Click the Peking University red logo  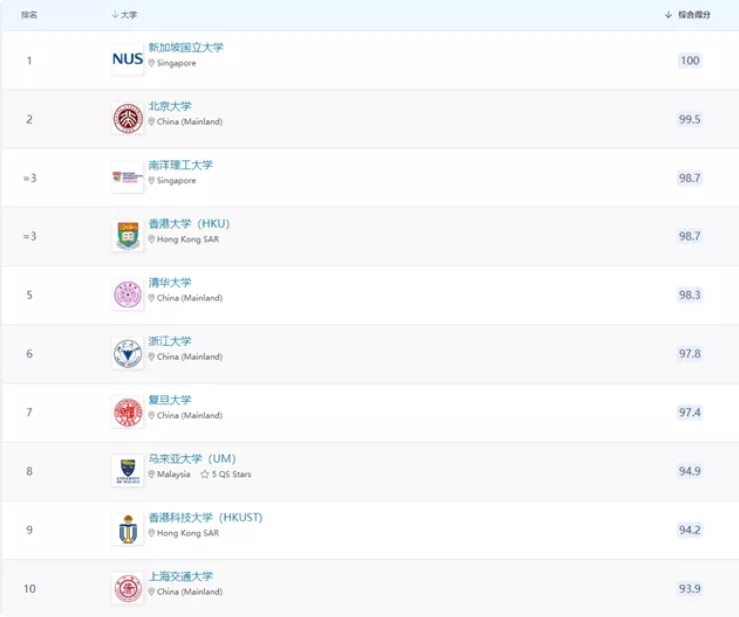click(127, 119)
